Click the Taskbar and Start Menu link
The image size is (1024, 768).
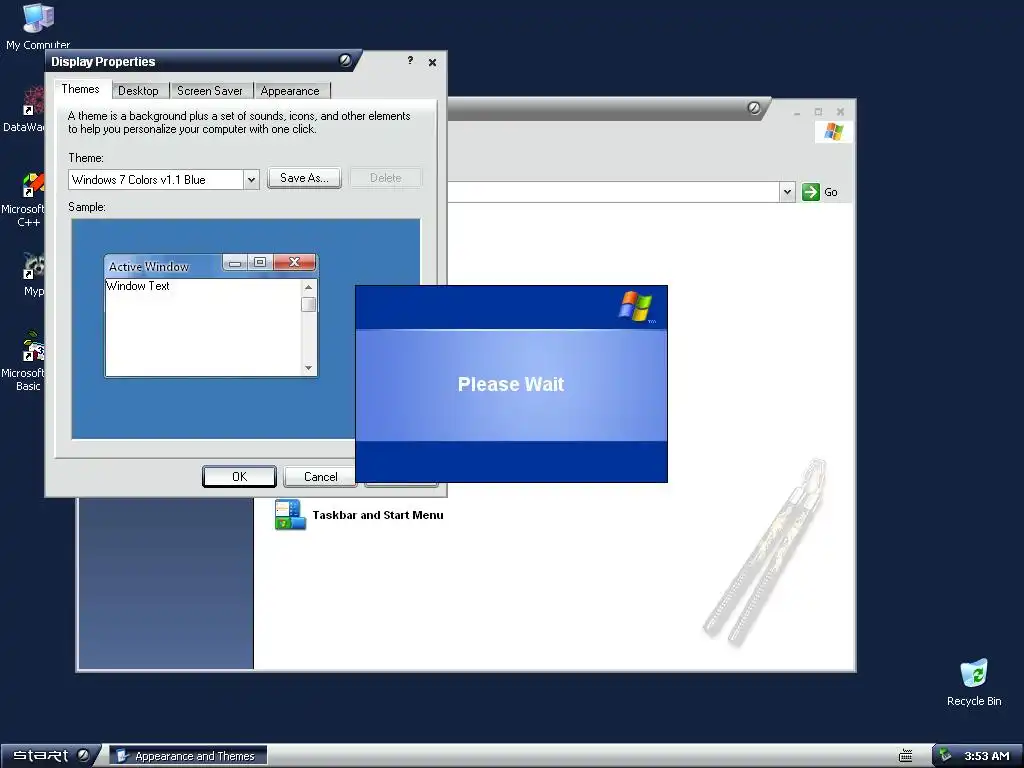[x=377, y=515]
